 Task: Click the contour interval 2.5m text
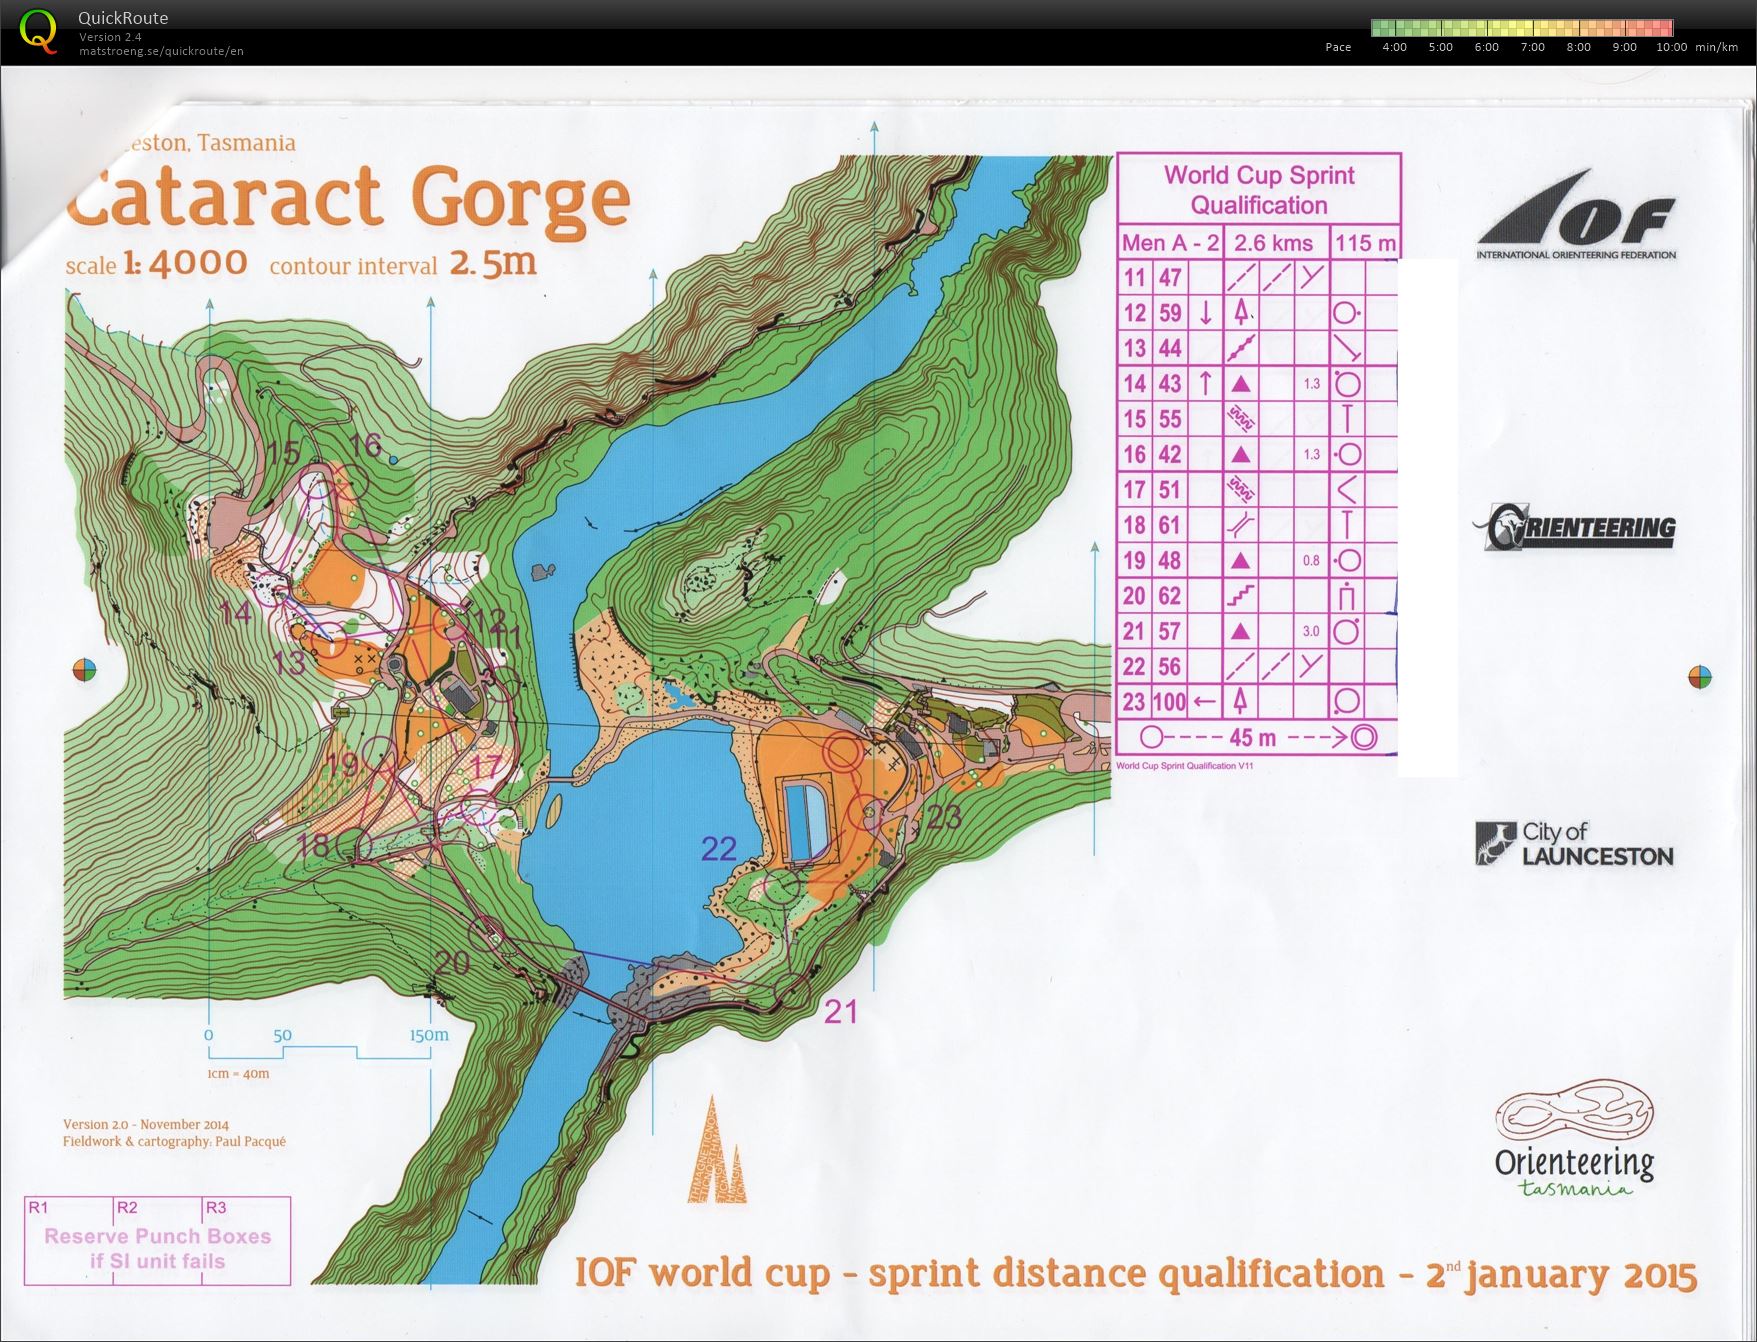[x=403, y=263]
